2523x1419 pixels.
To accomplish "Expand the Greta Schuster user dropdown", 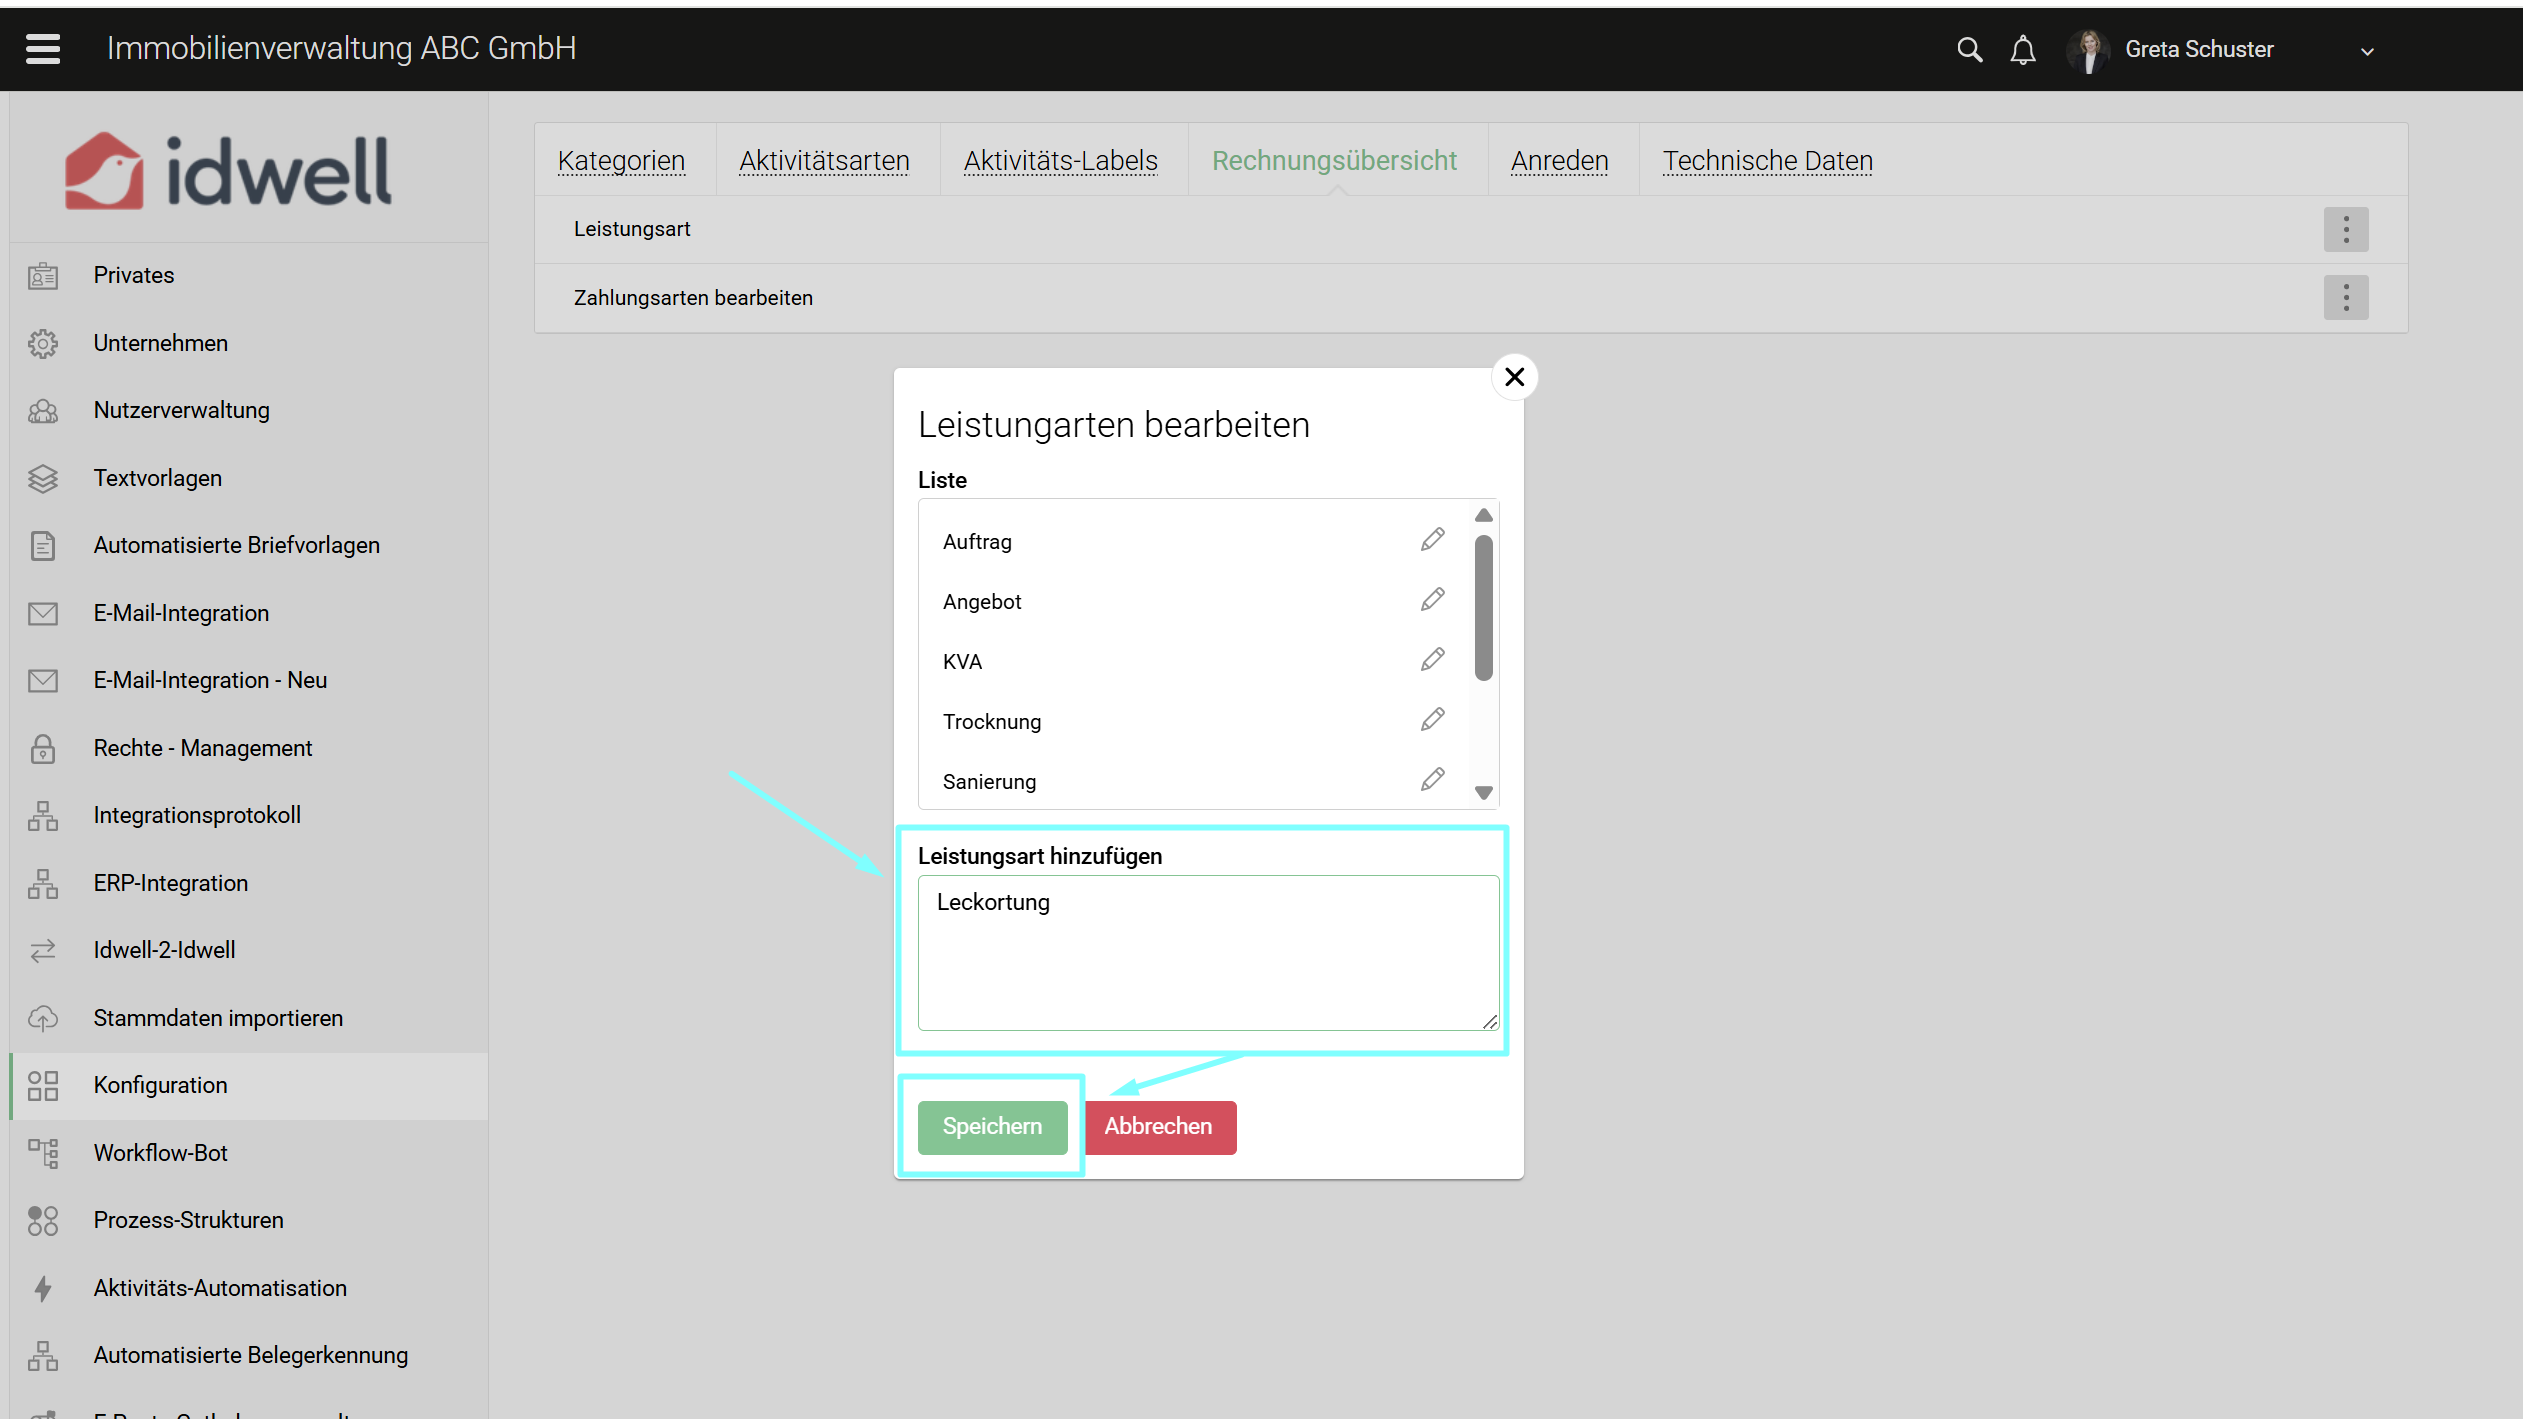I will [x=2366, y=51].
